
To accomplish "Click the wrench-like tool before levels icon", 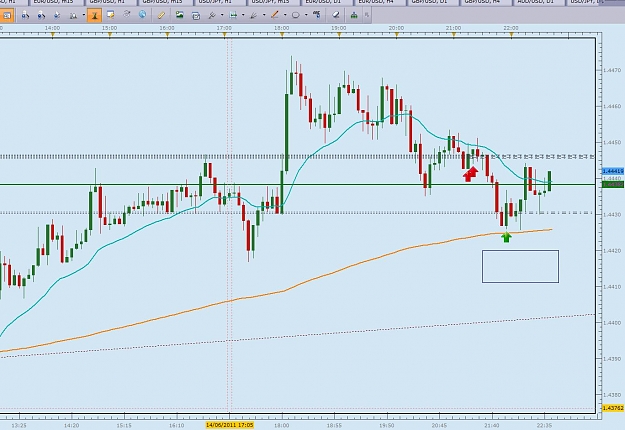I will pyautogui.click(x=212, y=16).
